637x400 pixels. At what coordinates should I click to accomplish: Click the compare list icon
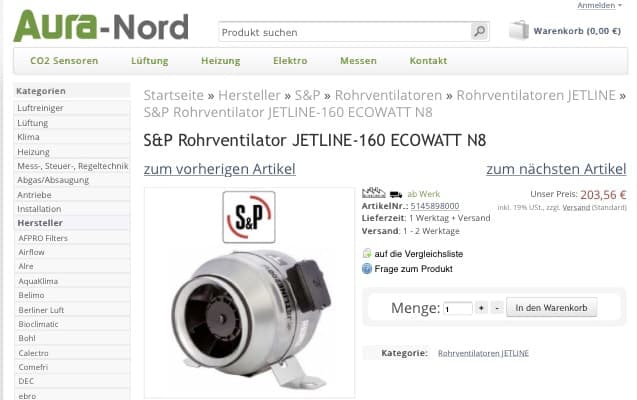pos(367,253)
